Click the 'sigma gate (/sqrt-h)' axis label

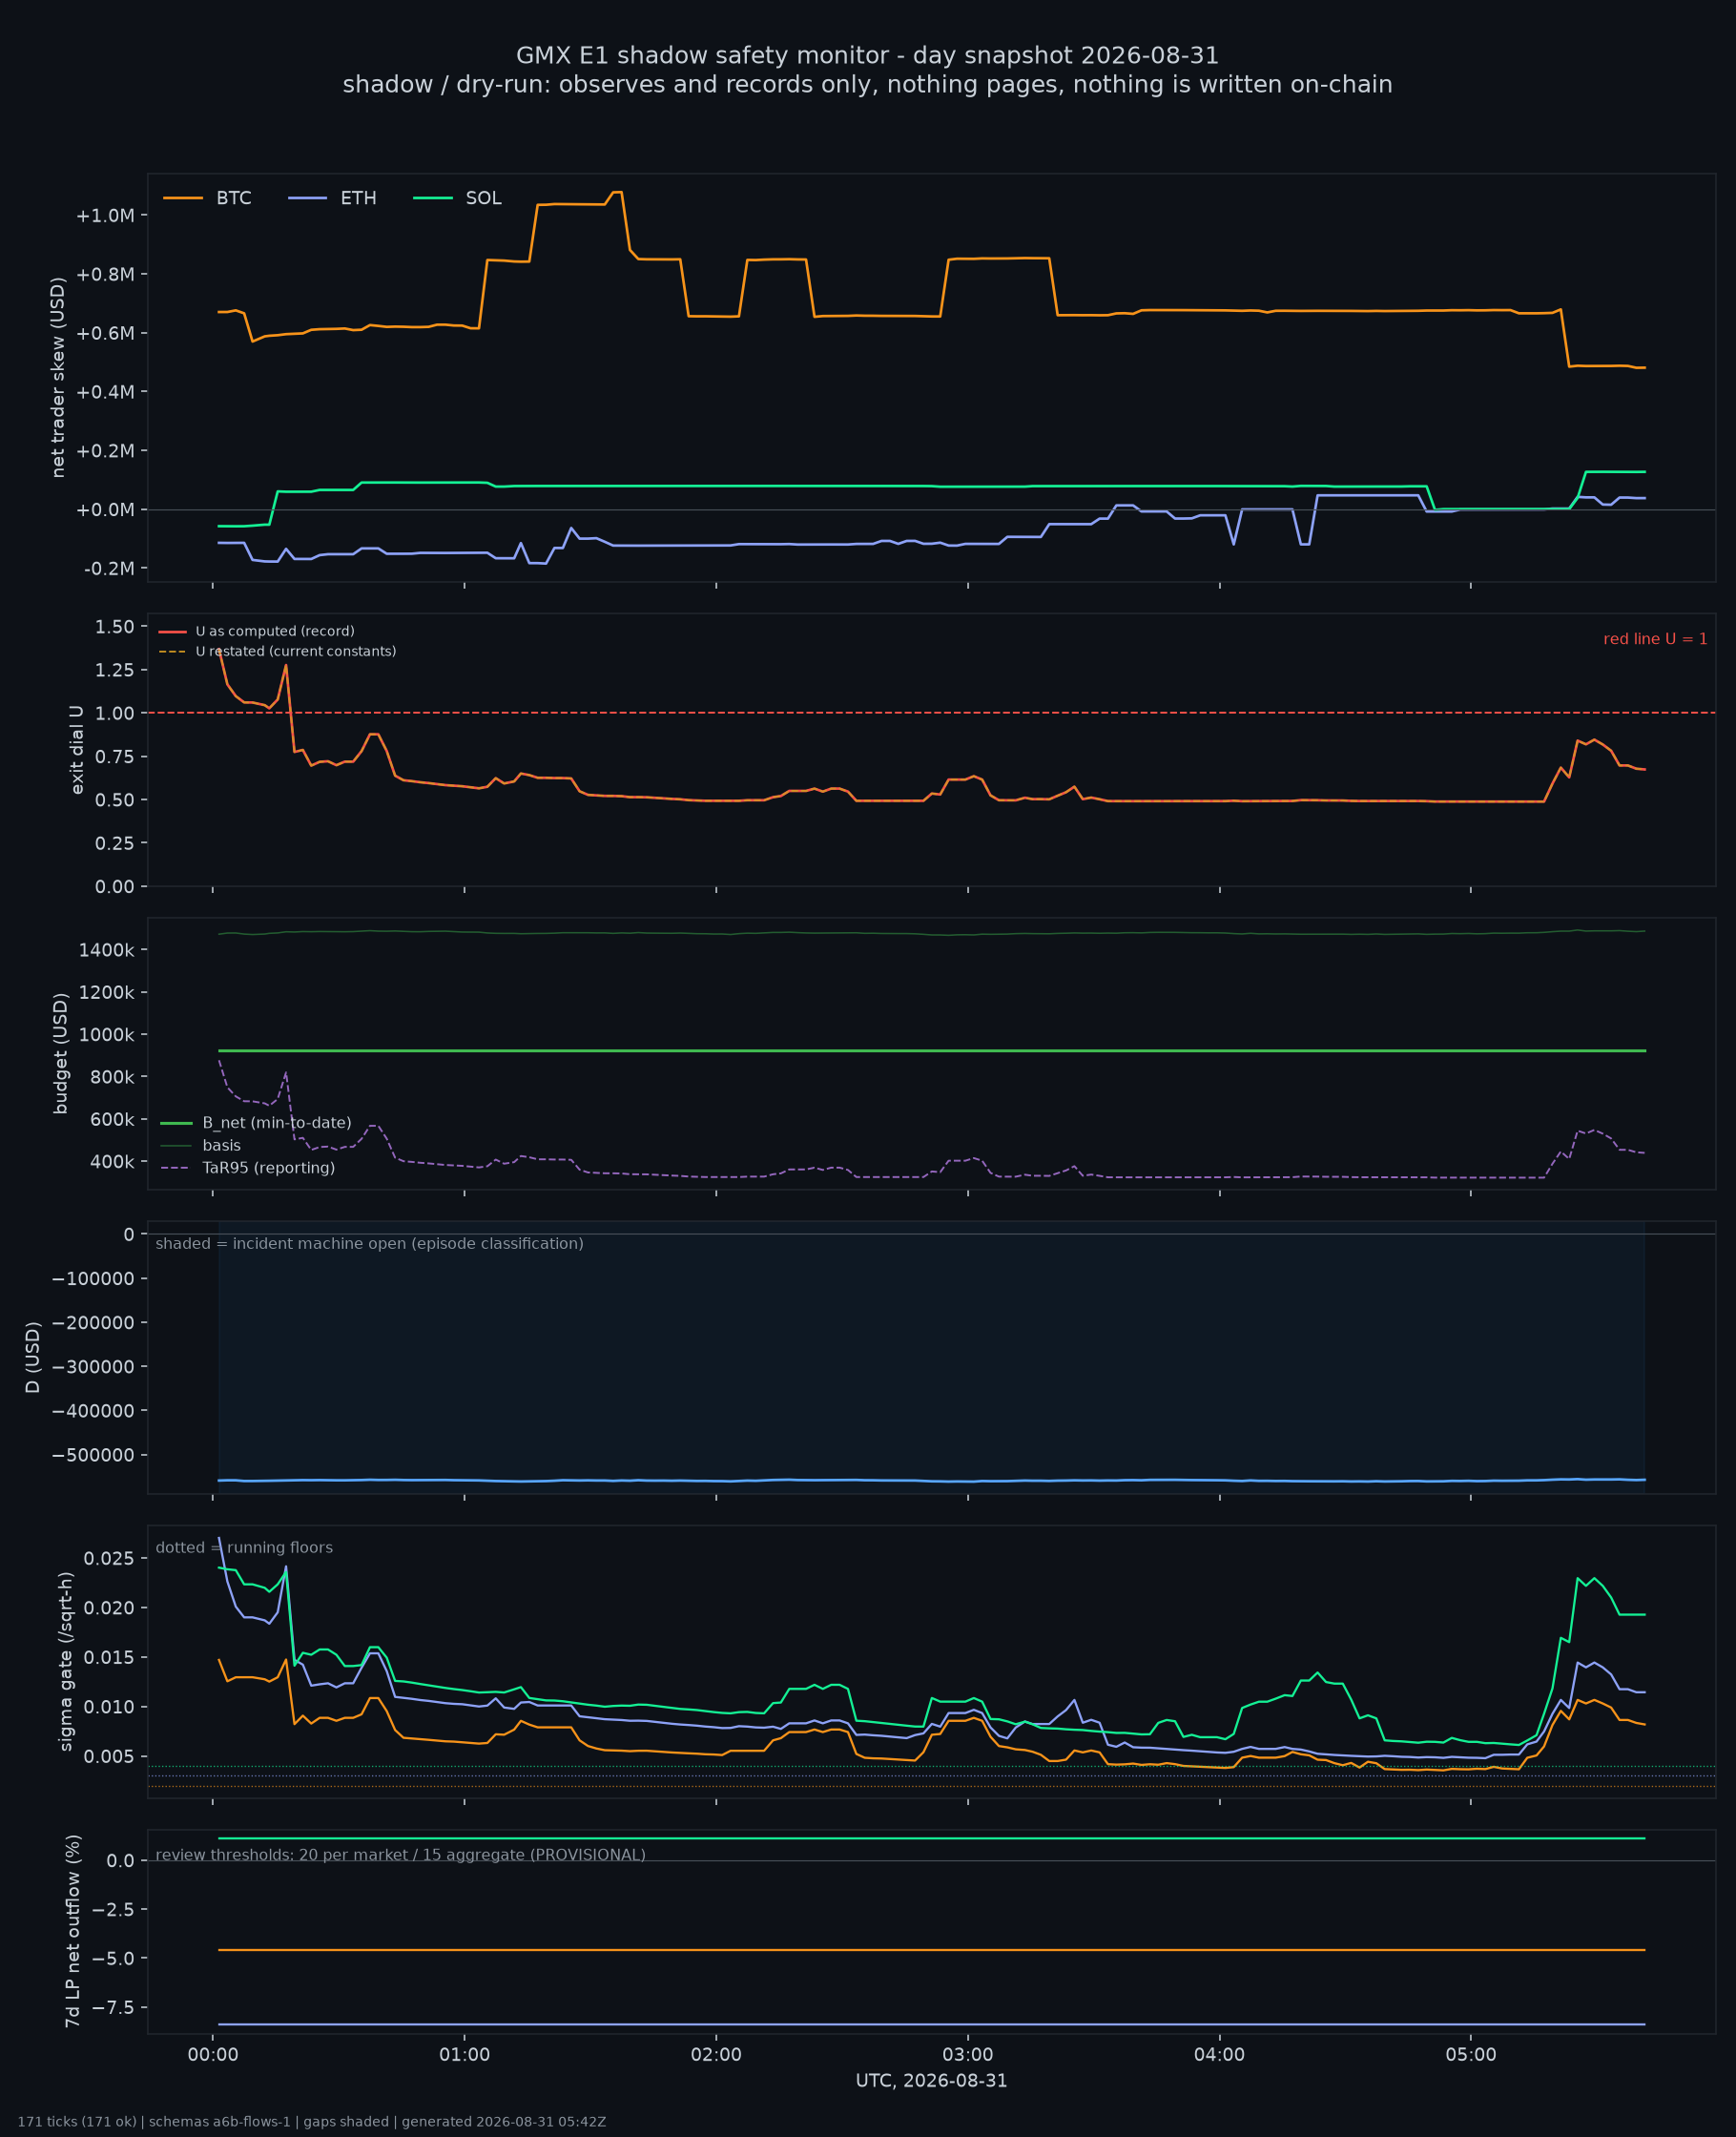(x=66, y=1661)
